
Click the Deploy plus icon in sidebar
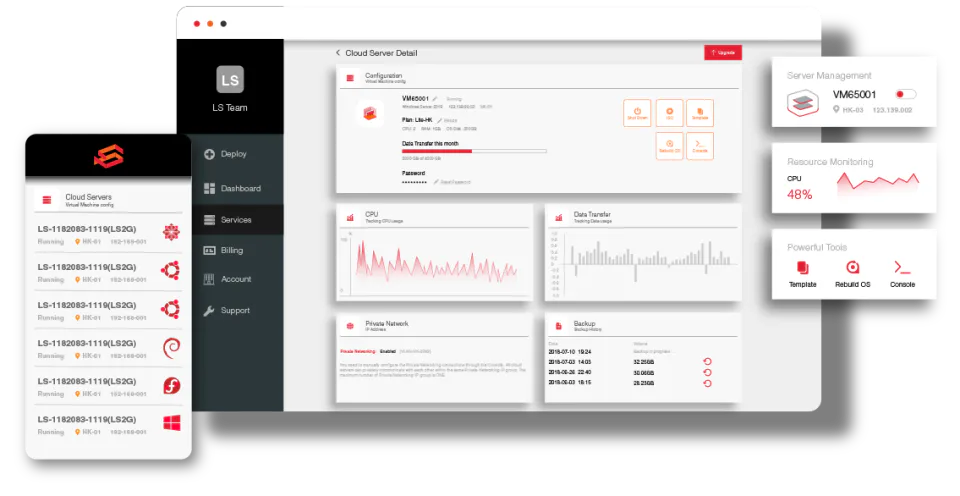coord(209,154)
